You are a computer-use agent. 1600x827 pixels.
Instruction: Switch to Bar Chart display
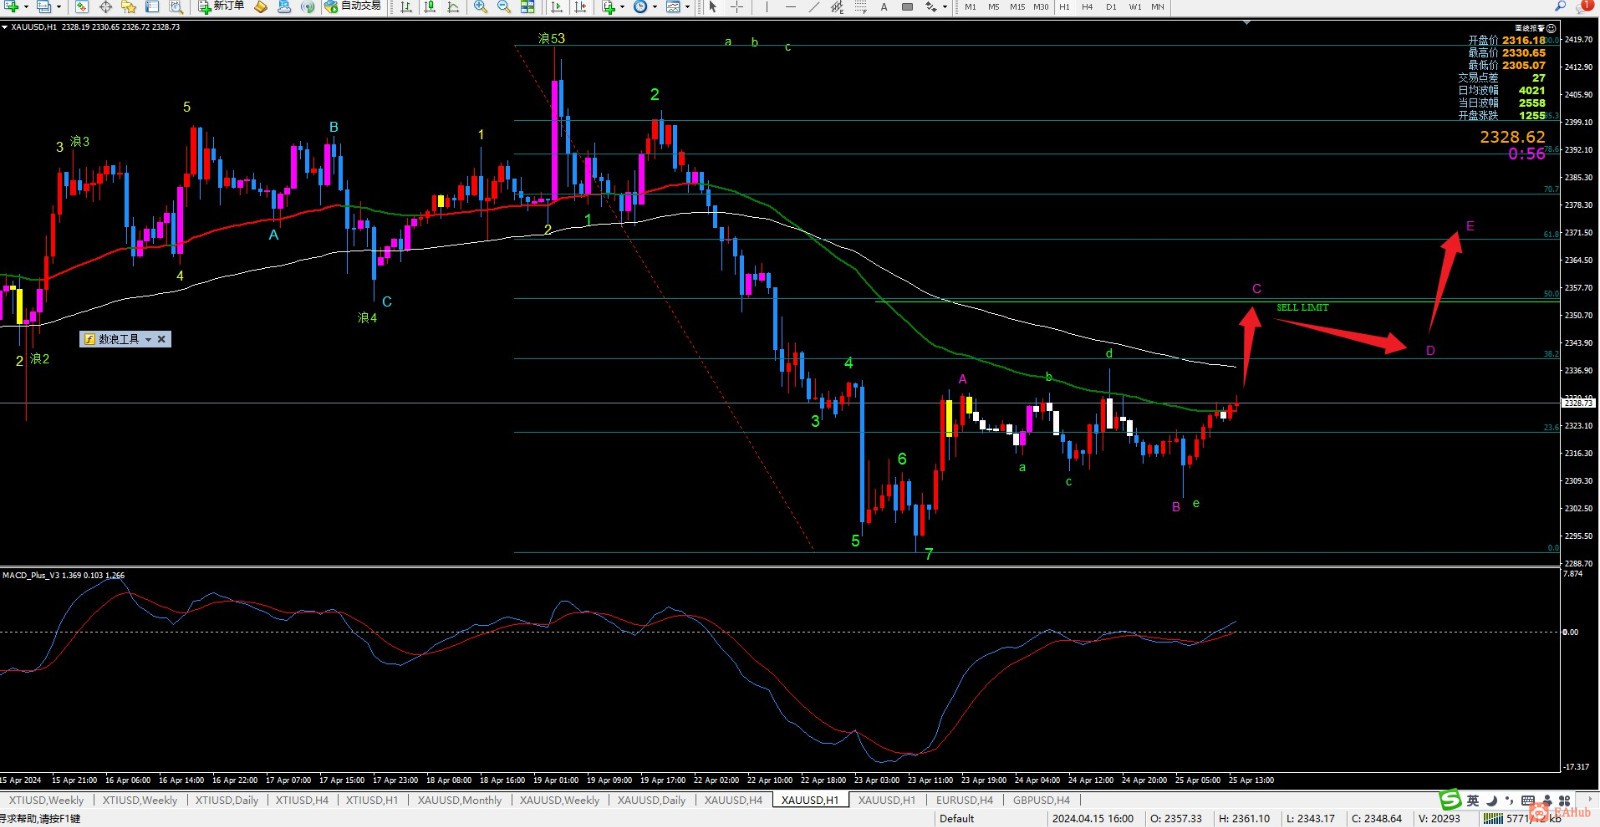406,7
